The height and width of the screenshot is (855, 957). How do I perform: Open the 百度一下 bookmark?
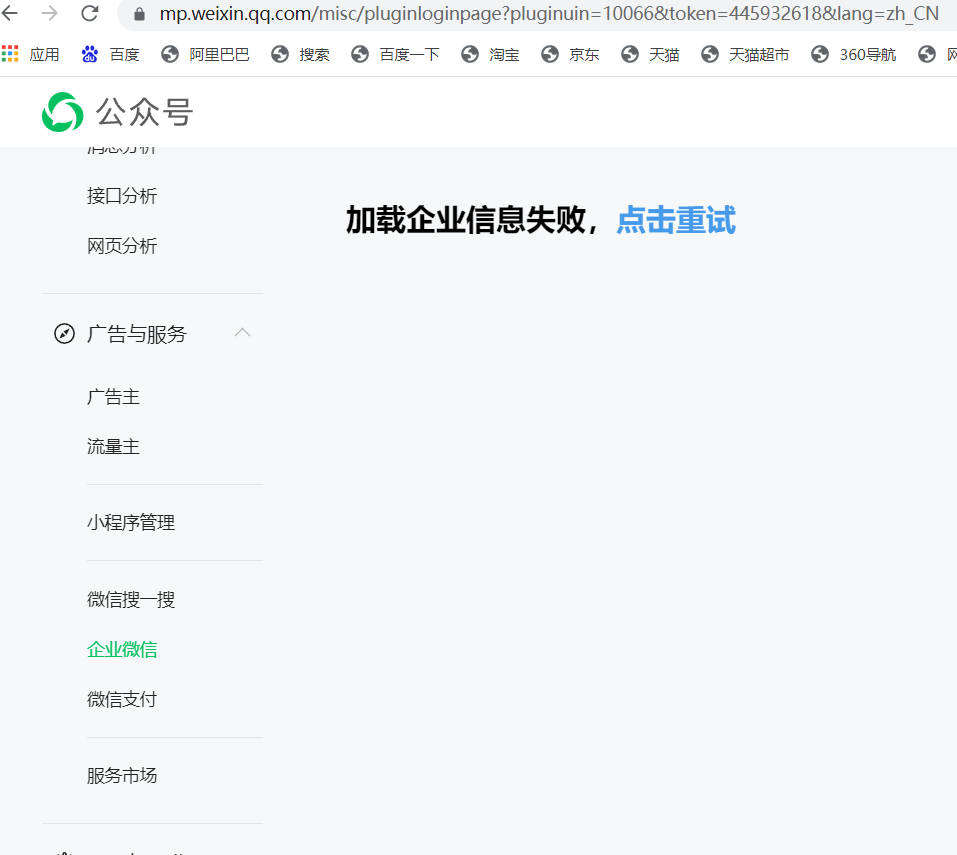[x=395, y=54]
